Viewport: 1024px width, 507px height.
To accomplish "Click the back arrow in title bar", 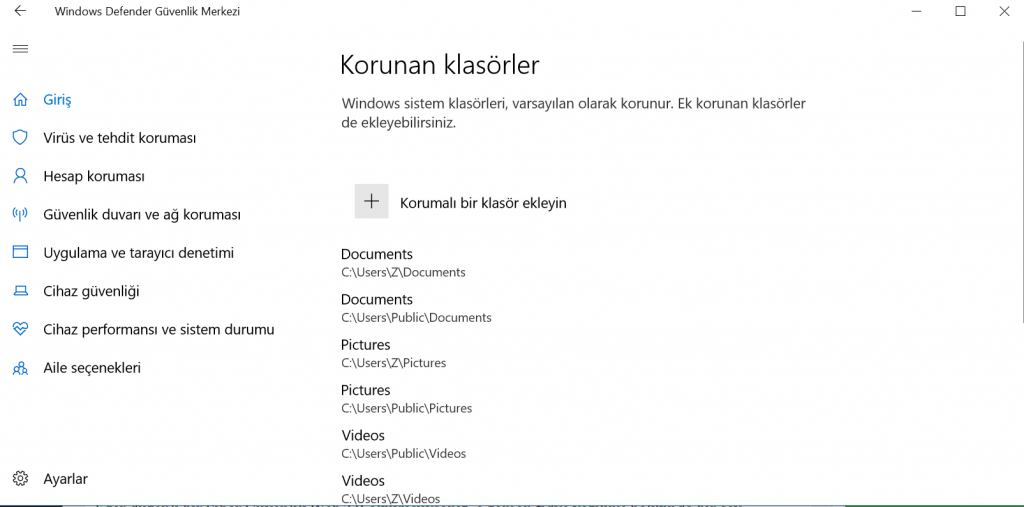I will pyautogui.click(x=20, y=12).
